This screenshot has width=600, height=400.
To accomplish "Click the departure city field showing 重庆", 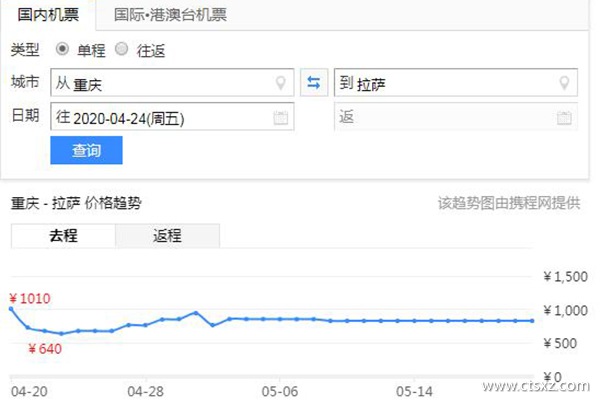I will point(160,84).
